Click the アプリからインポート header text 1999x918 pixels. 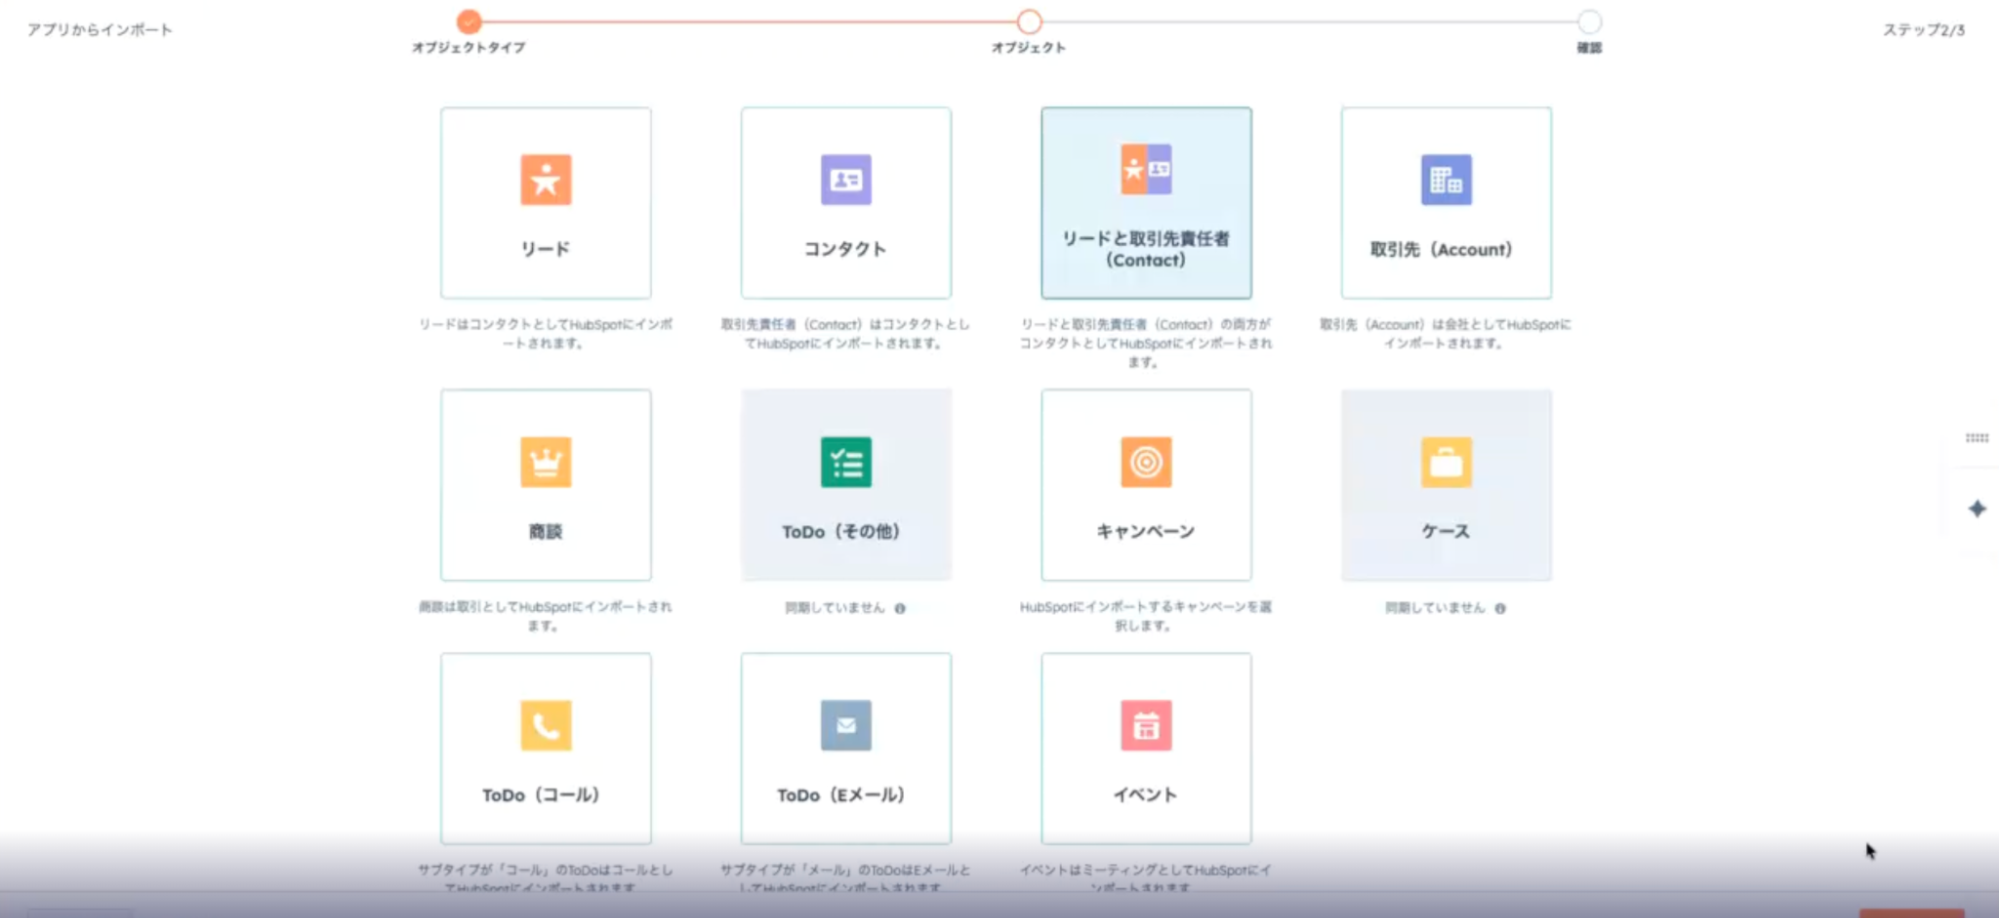point(100,30)
